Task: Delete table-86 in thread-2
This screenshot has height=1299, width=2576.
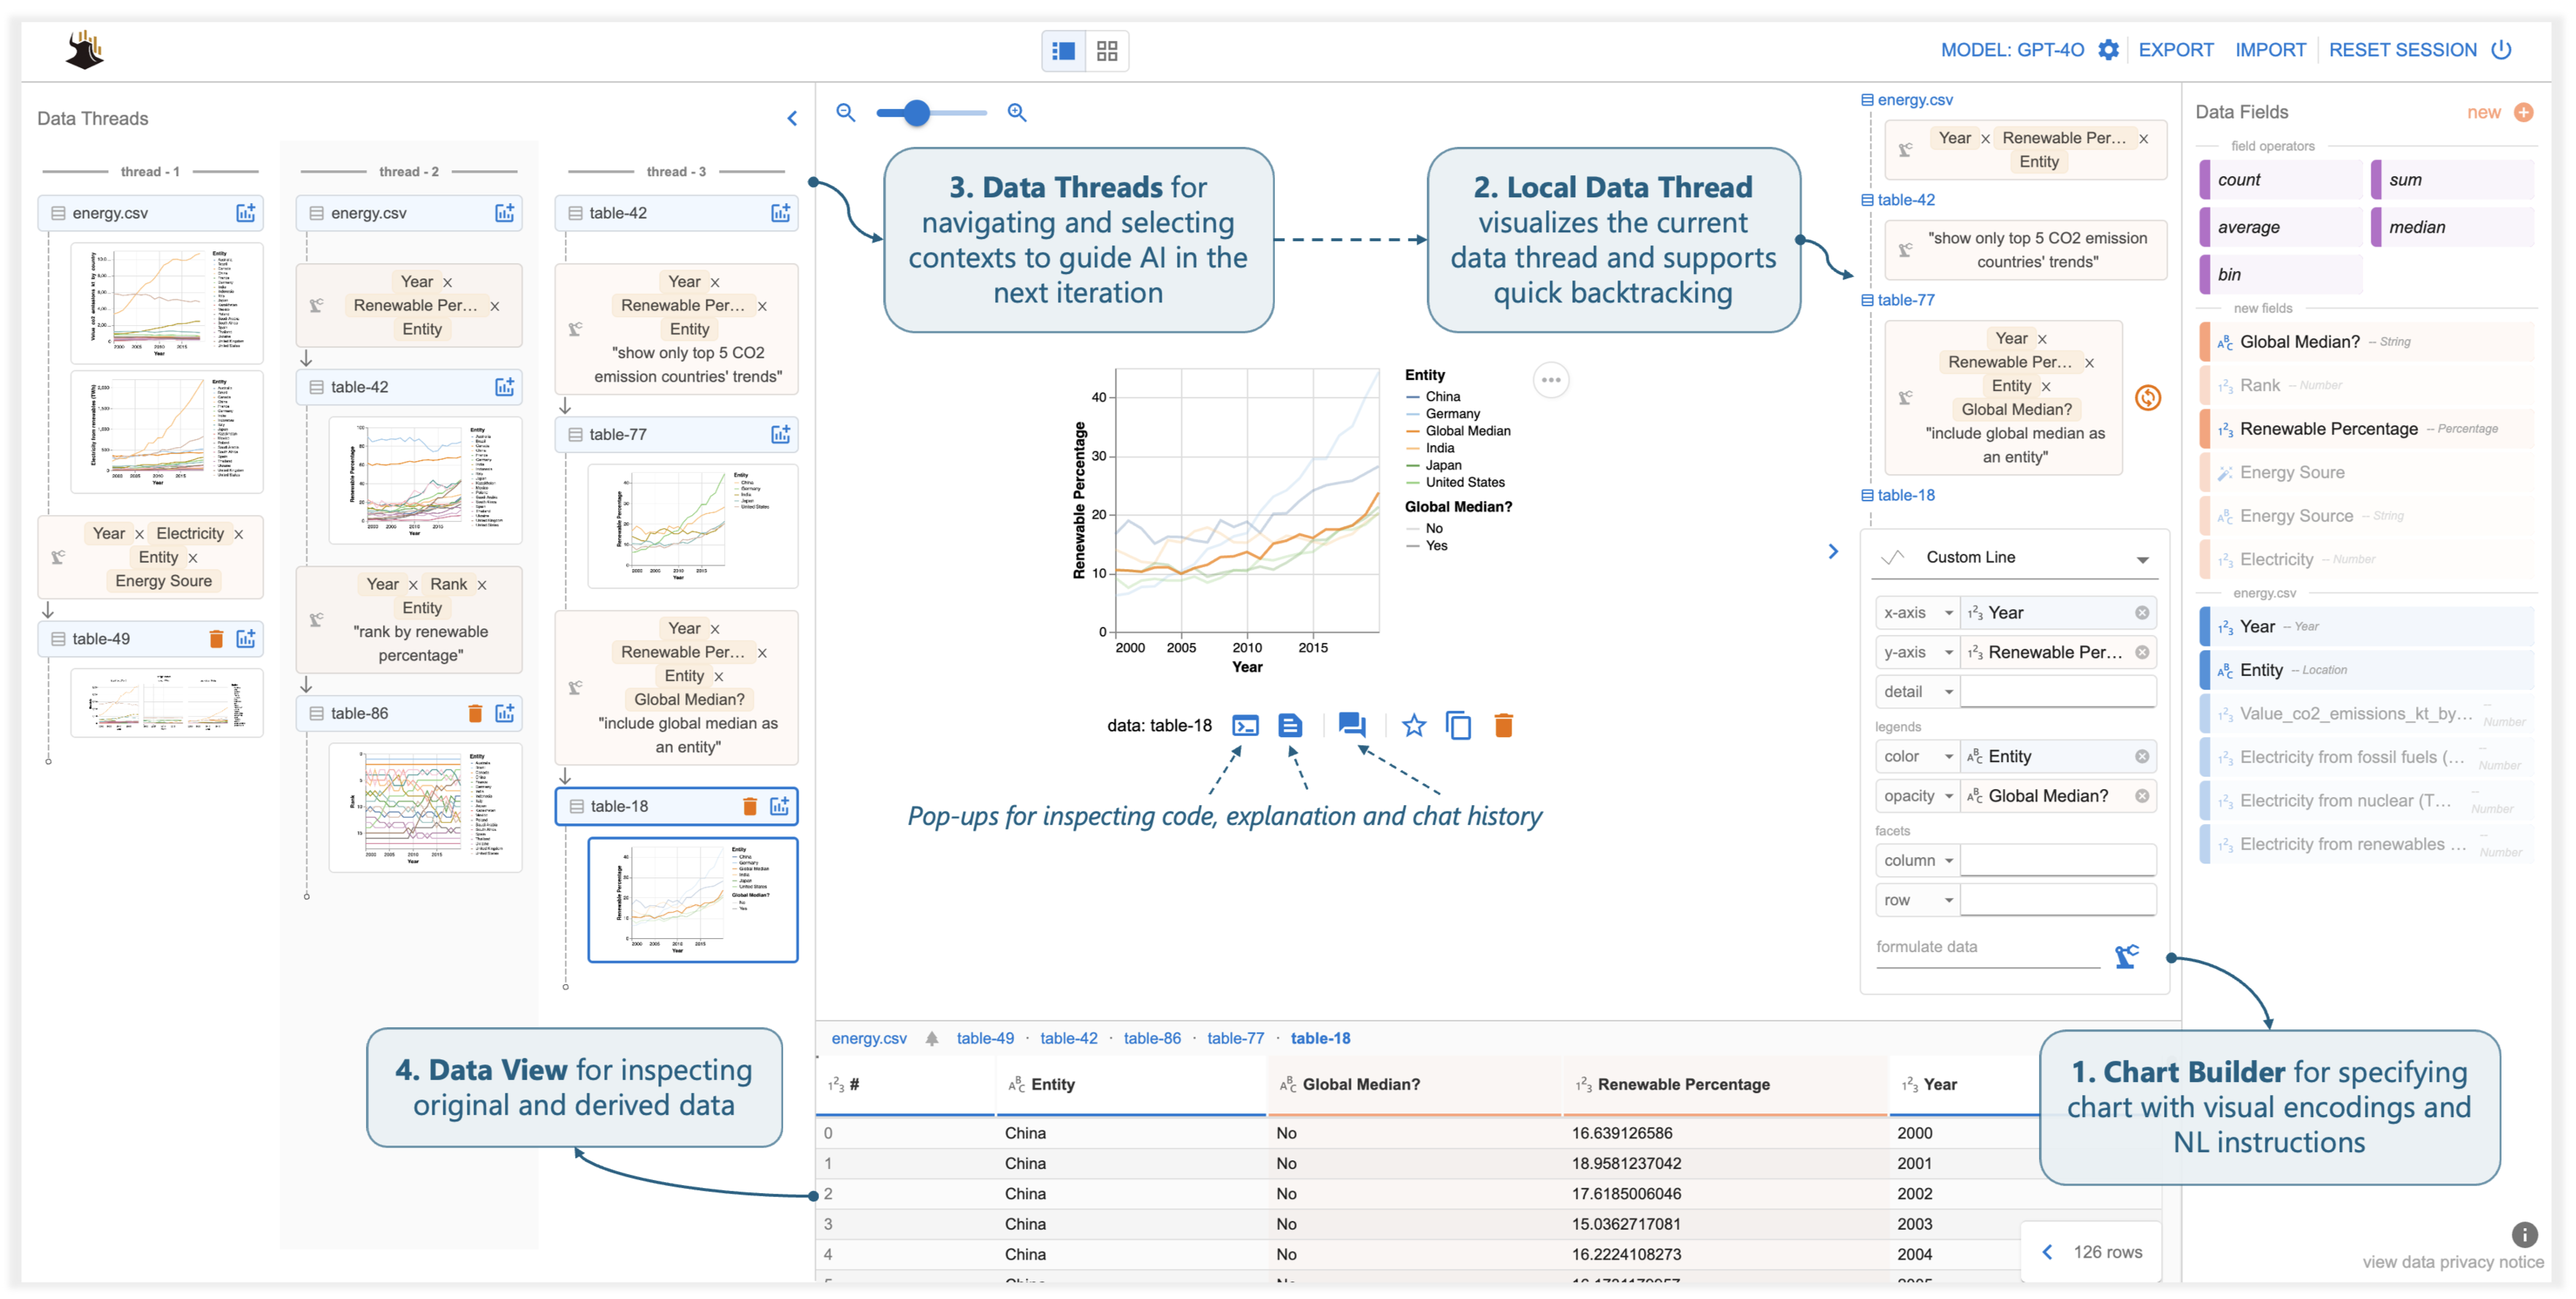Action: pyautogui.click(x=475, y=714)
